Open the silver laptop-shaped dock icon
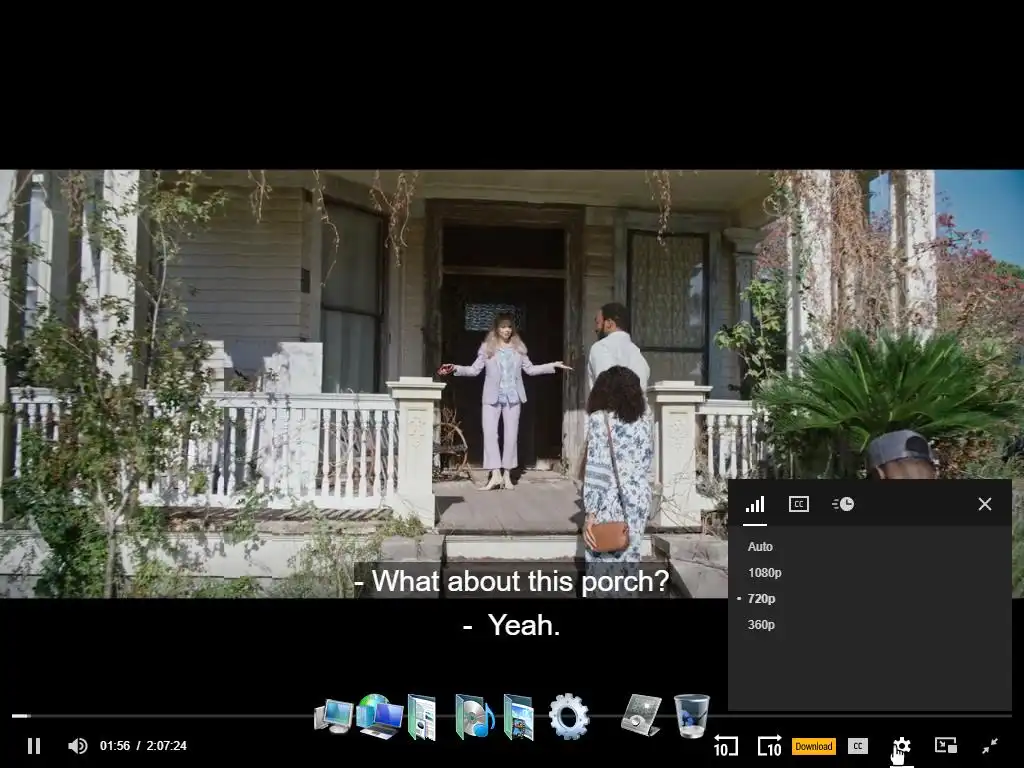This screenshot has width=1024, height=768. point(641,715)
